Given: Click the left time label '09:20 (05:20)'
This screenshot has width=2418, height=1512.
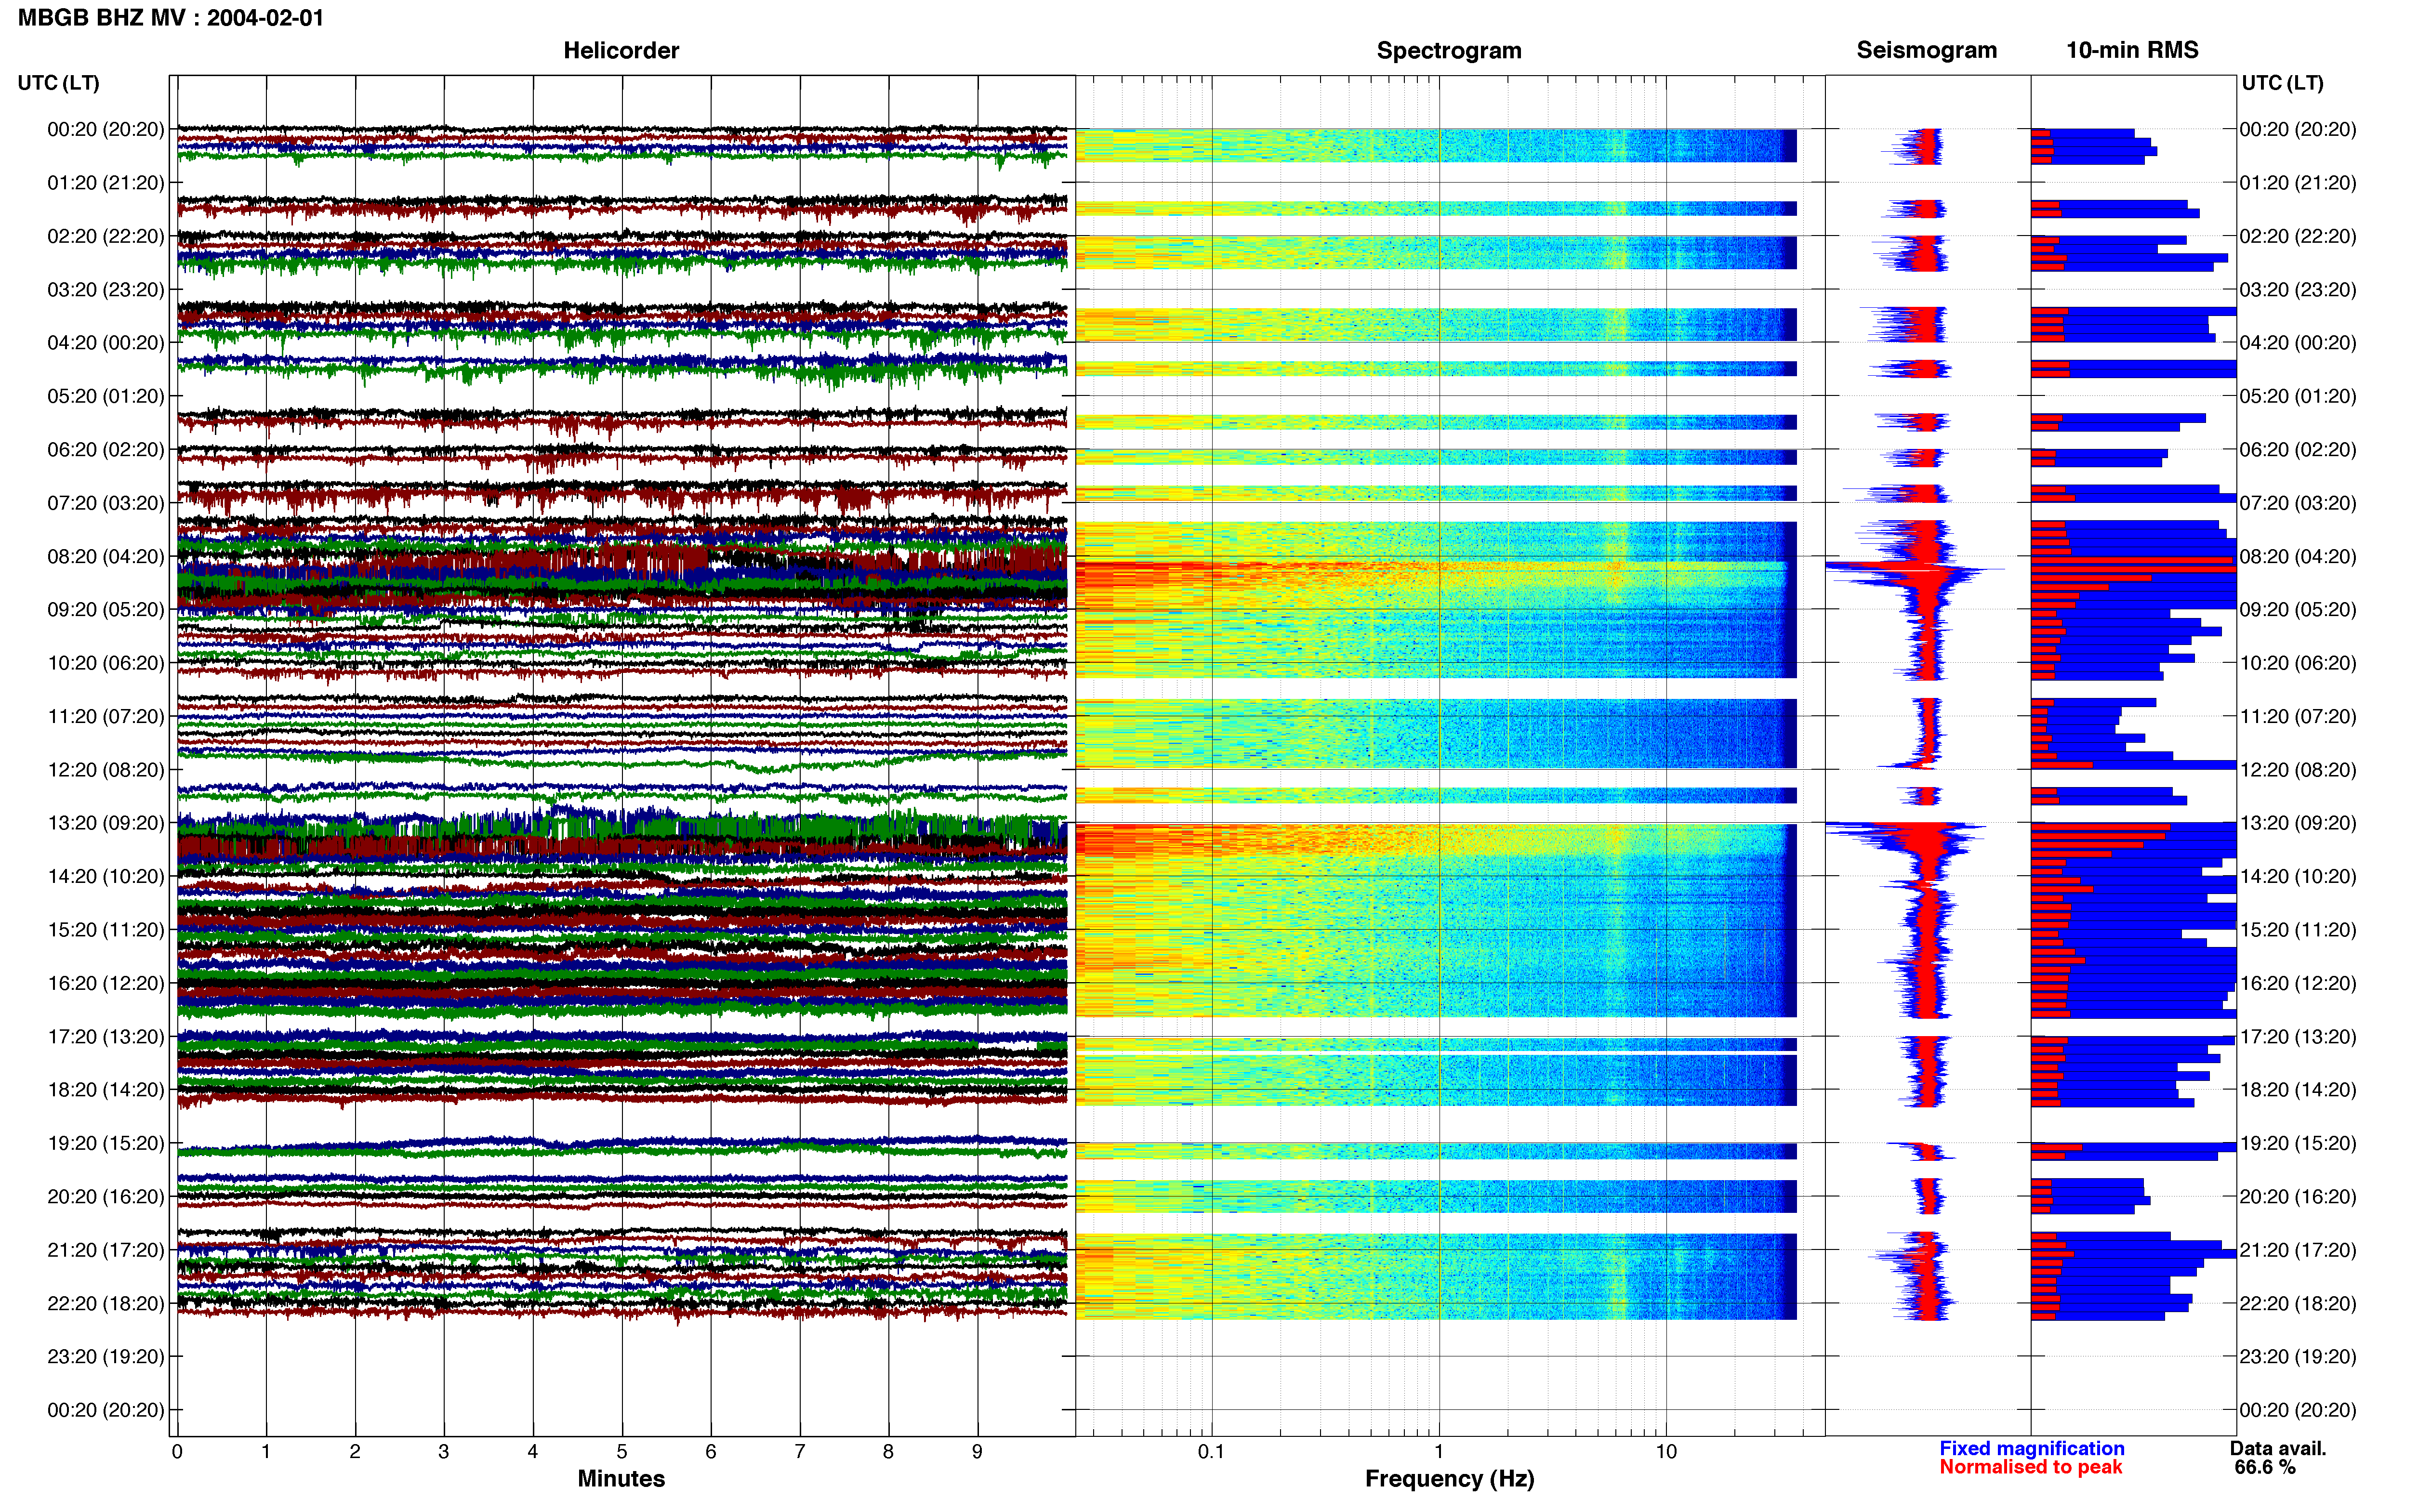Looking at the screenshot, I should click(x=106, y=610).
